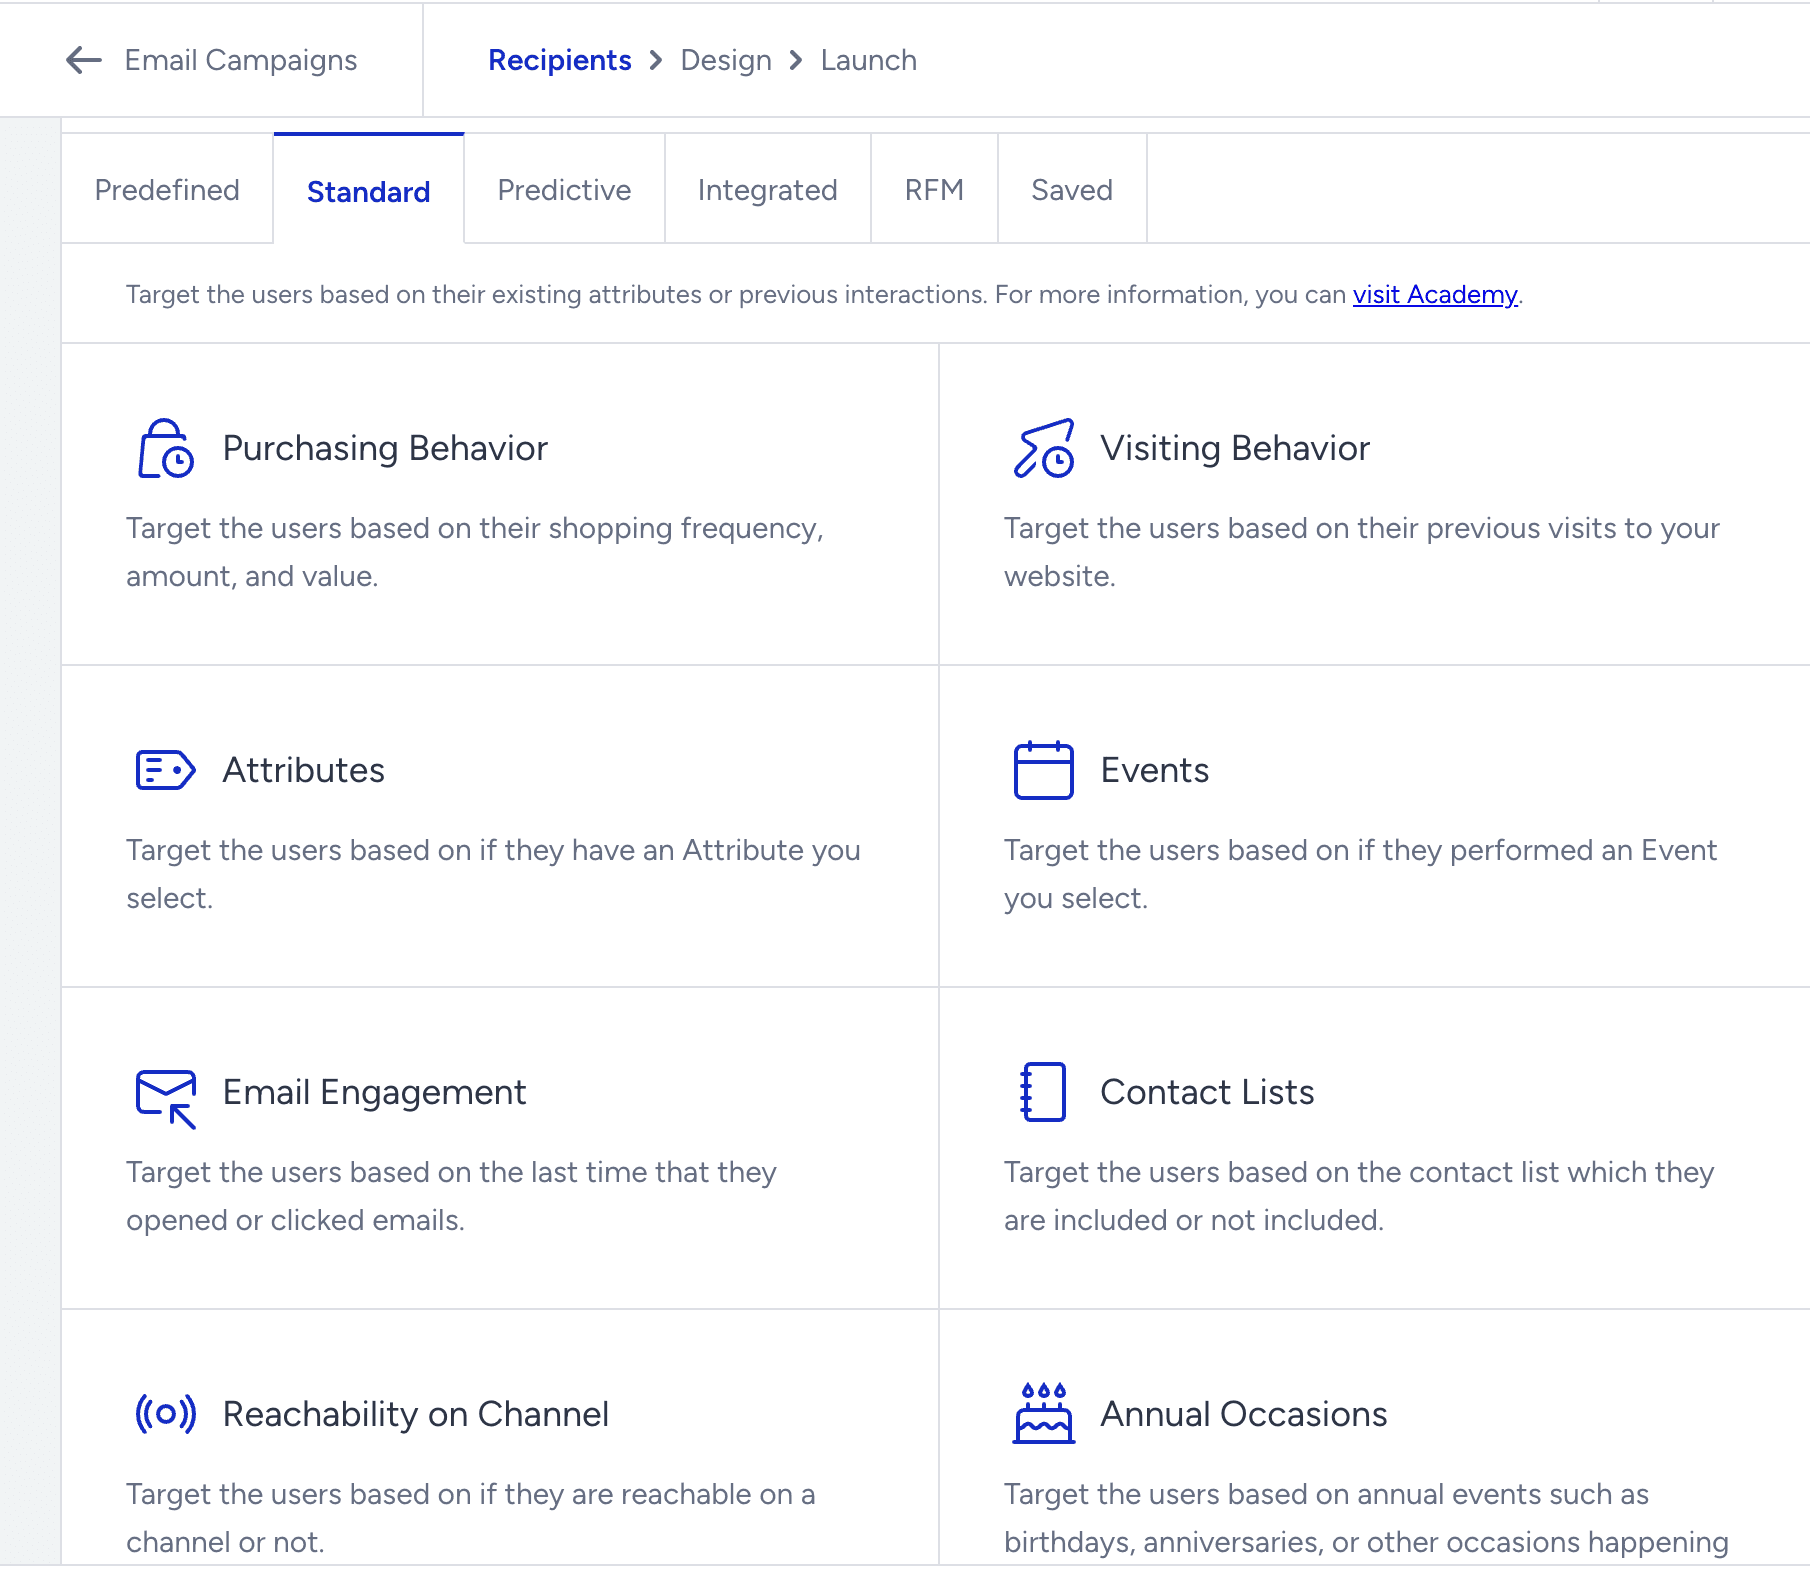Screen dimensions: 1810x1574
Task: Click the Events calendar icon
Action: (x=1043, y=770)
